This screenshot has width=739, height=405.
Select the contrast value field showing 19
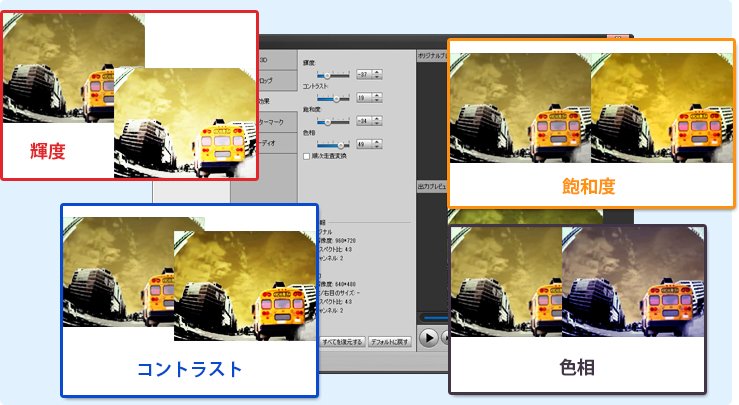(363, 98)
